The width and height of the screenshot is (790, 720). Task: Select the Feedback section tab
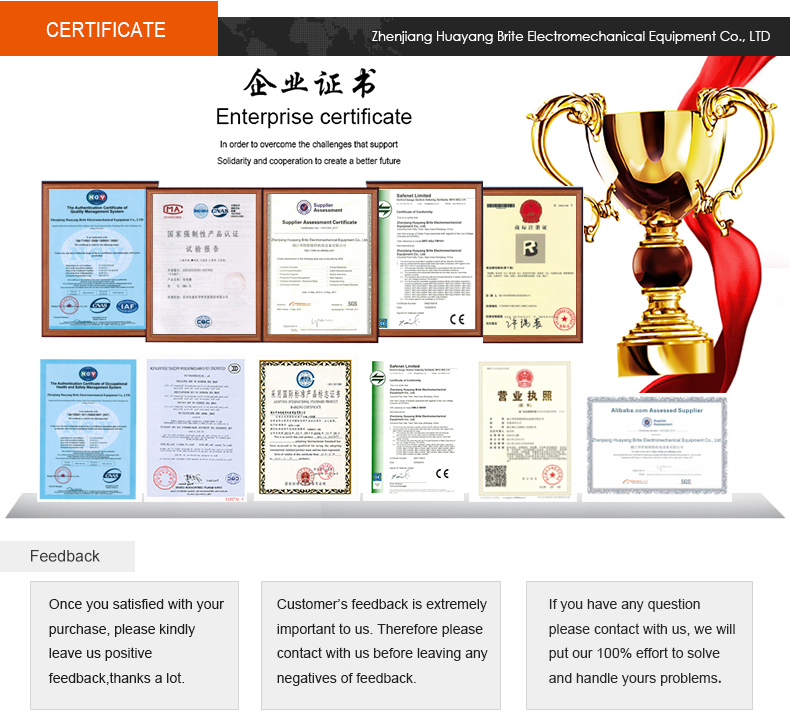[66, 556]
